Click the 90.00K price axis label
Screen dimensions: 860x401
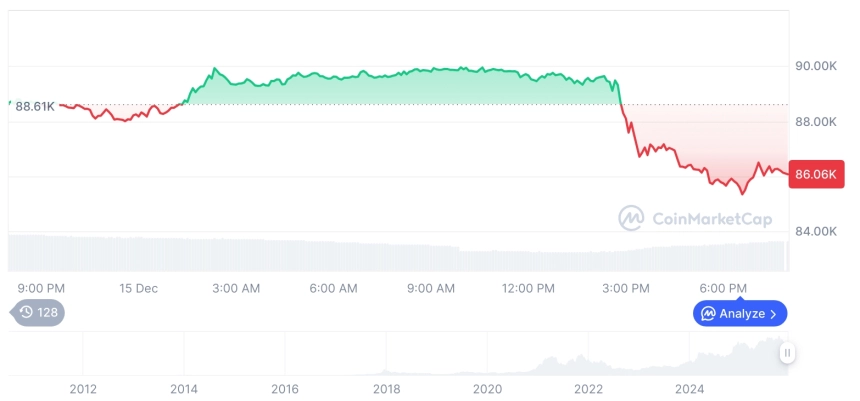point(815,66)
